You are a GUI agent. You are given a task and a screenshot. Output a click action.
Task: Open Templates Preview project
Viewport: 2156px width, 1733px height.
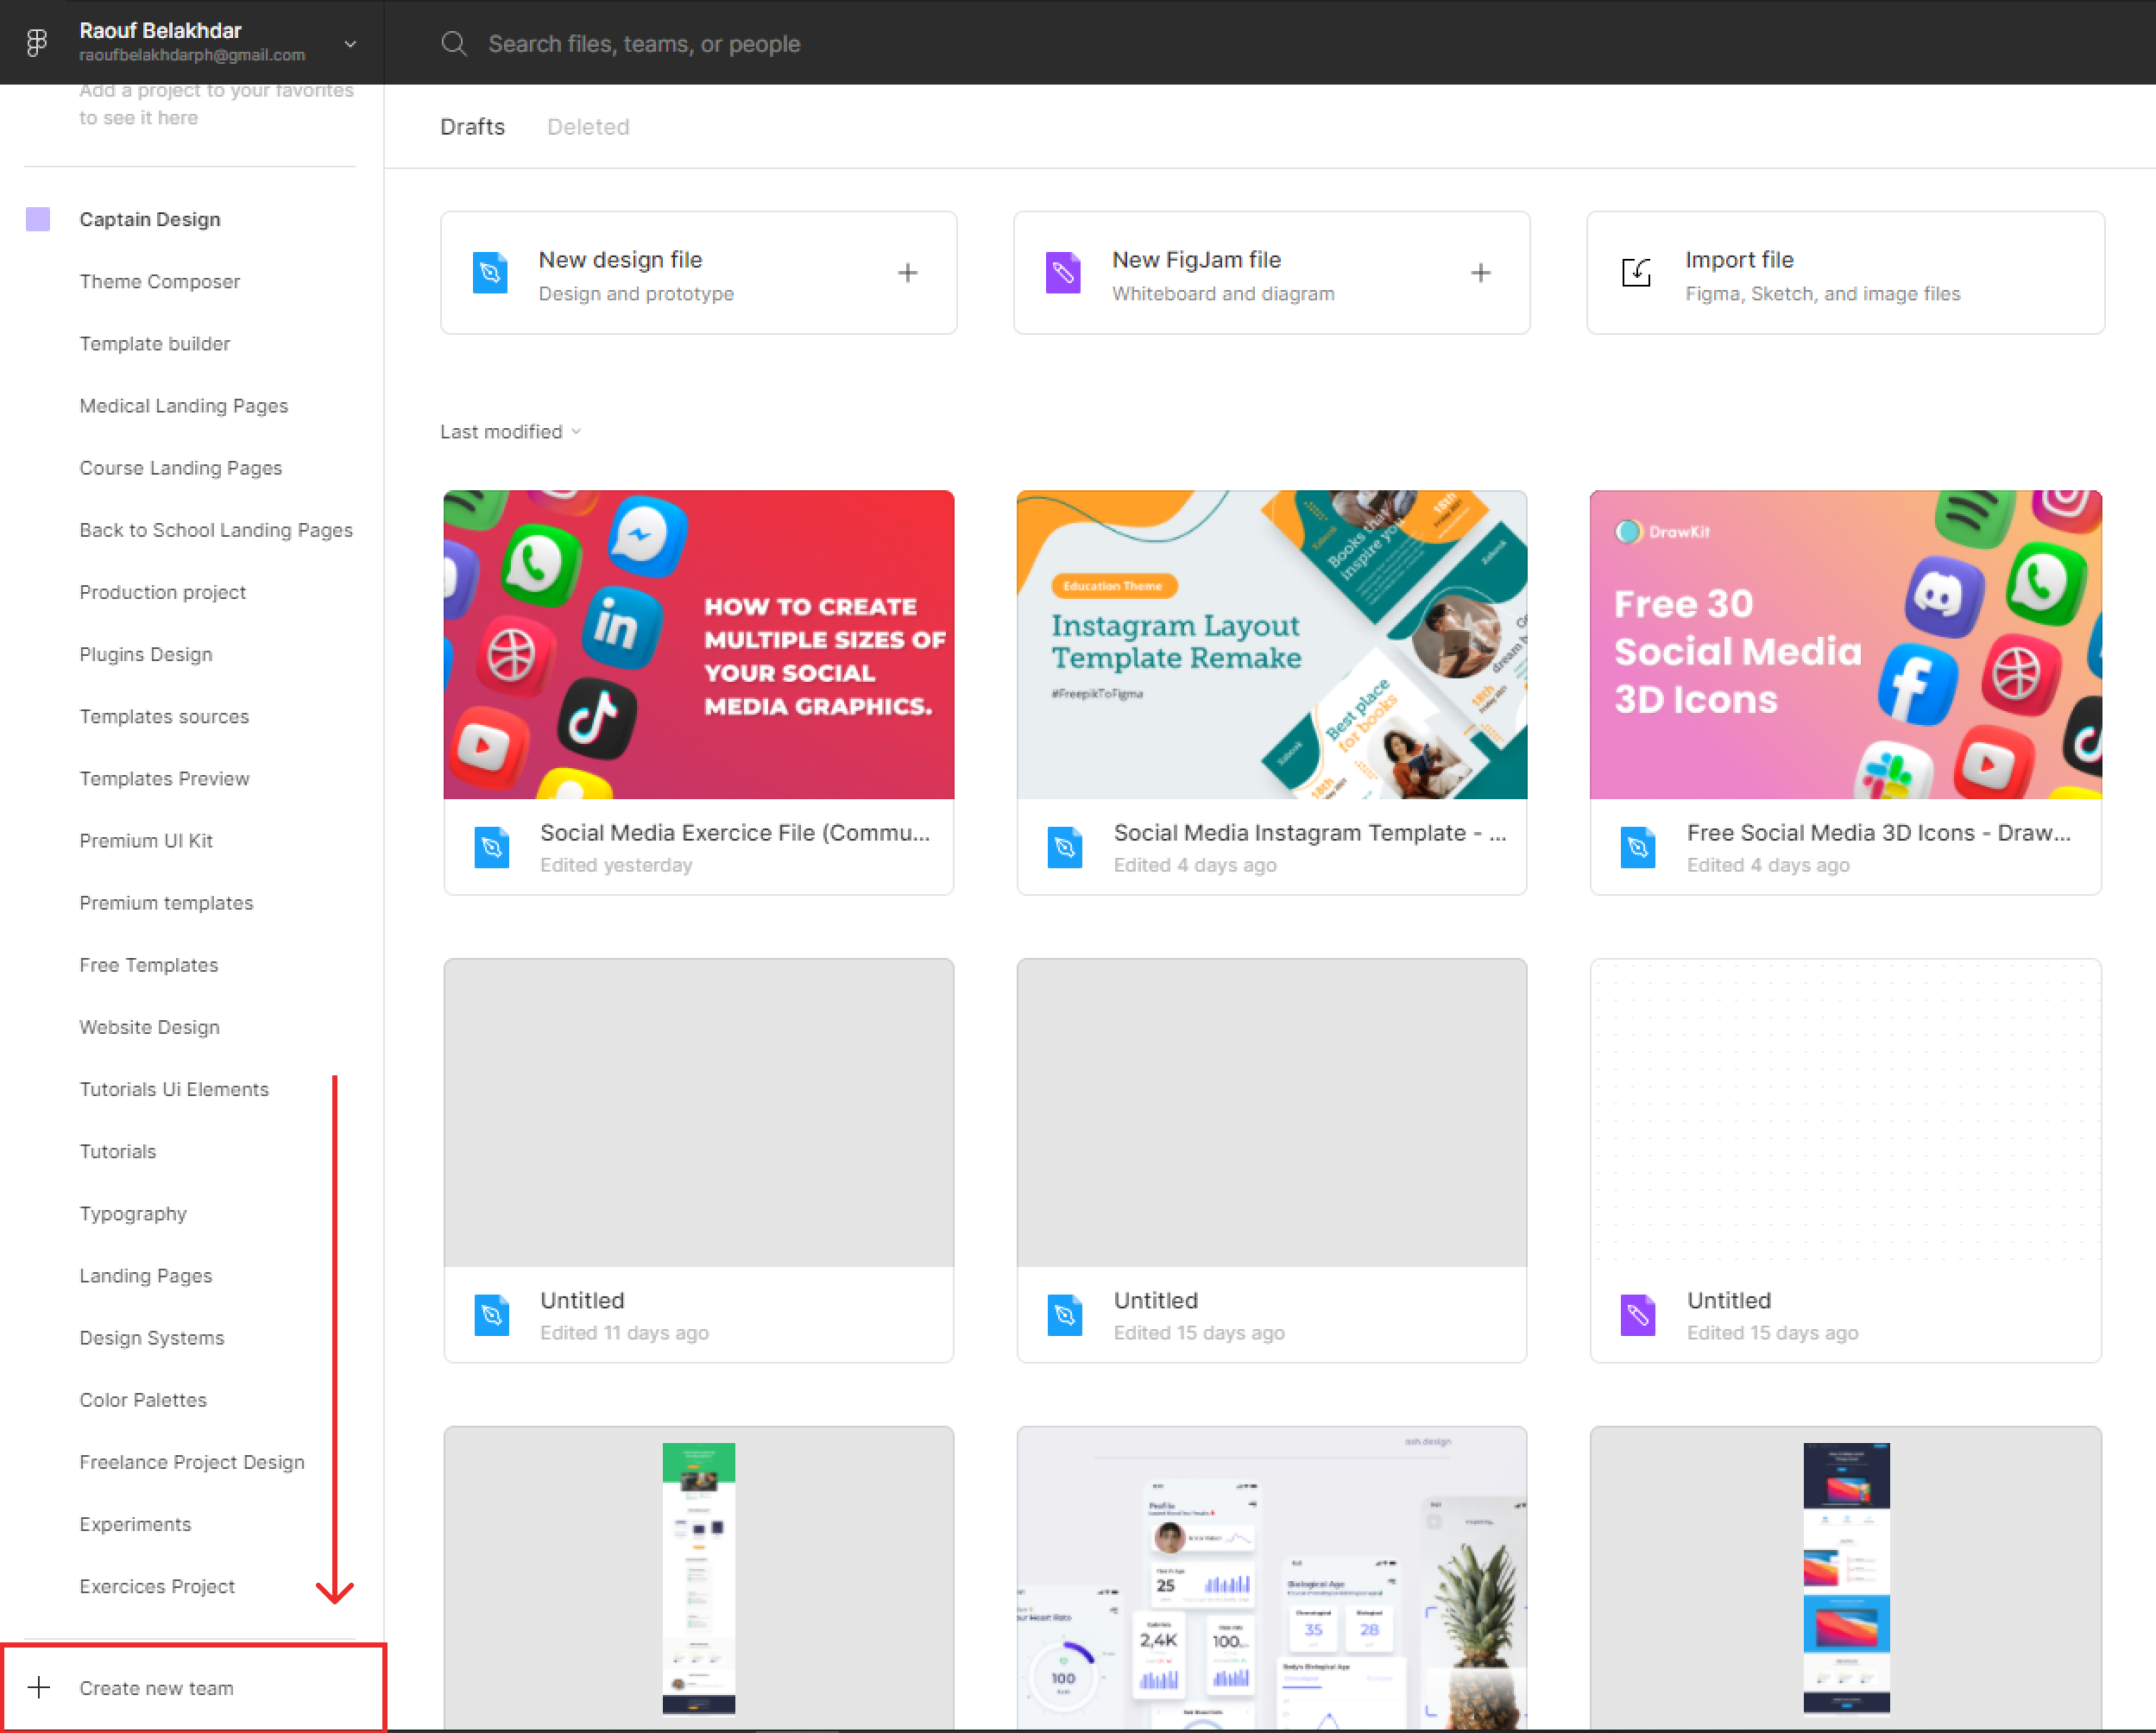click(x=165, y=778)
